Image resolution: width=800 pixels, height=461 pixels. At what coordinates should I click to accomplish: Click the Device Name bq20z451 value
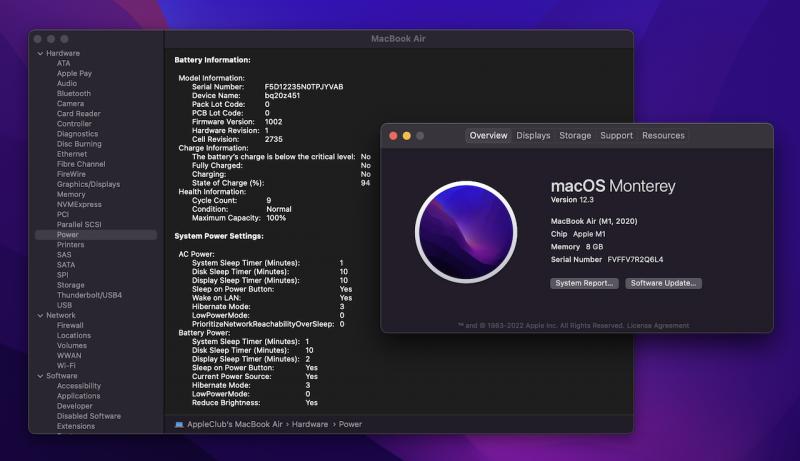pyautogui.click(x=282, y=96)
